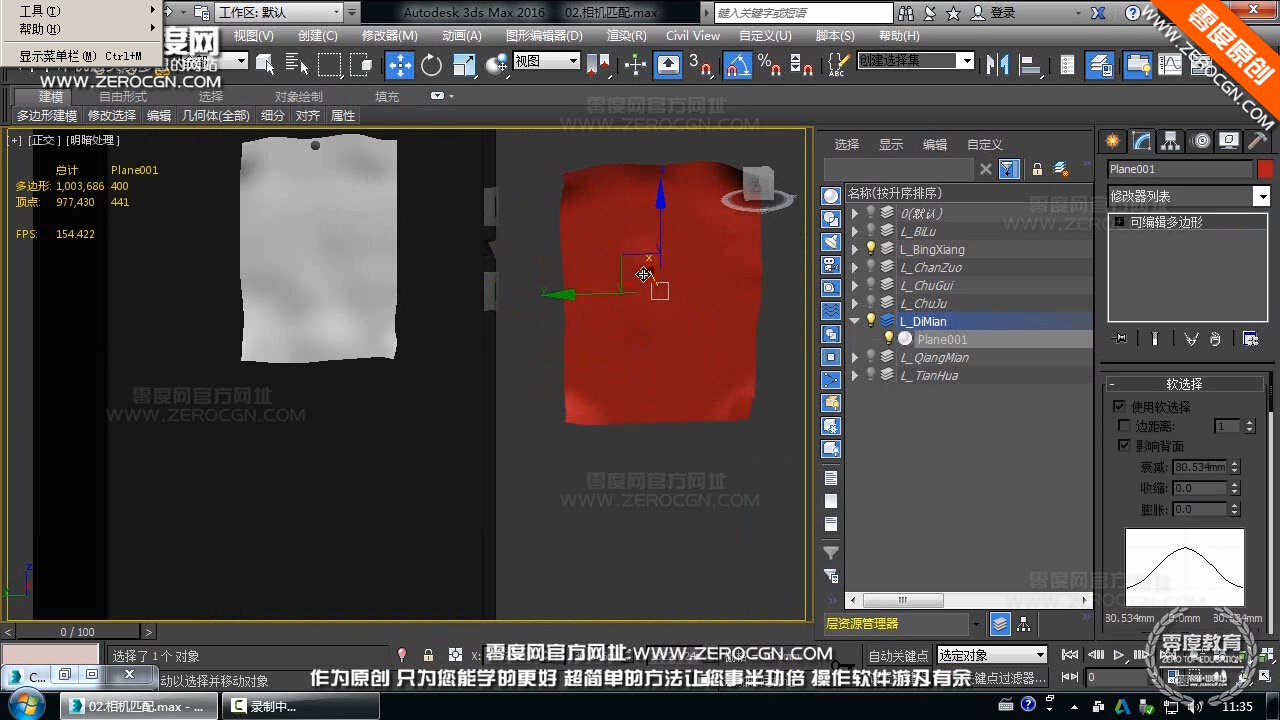Image resolution: width=1280 pixels, height=720 pixels.
Task: Open explorer Customize menu
Action: 985,144
